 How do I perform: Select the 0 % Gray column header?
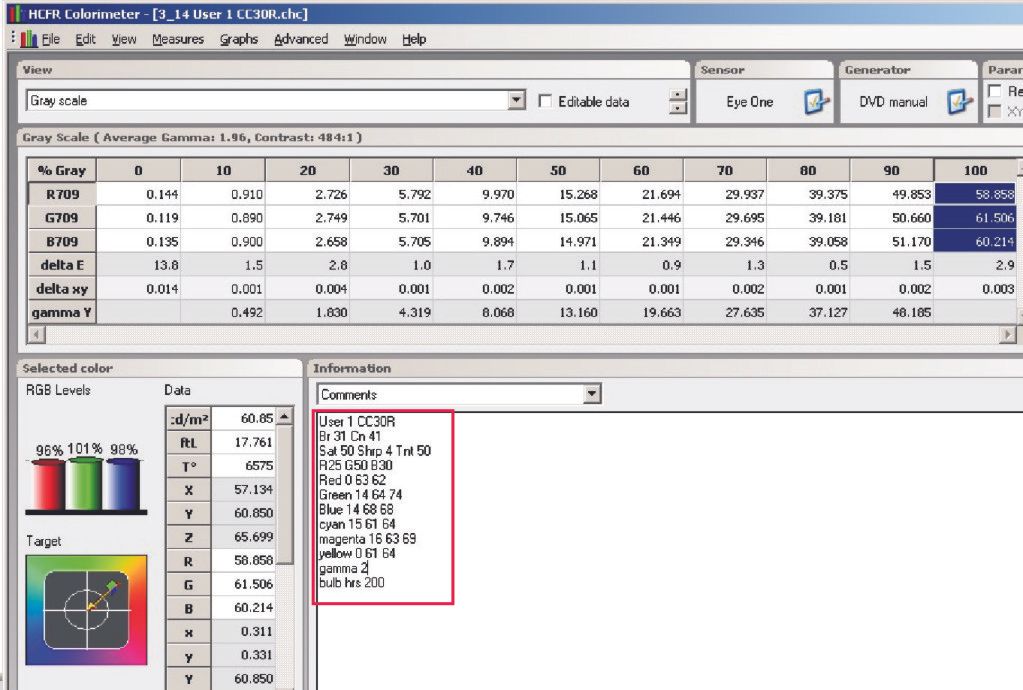pos(138,170)
